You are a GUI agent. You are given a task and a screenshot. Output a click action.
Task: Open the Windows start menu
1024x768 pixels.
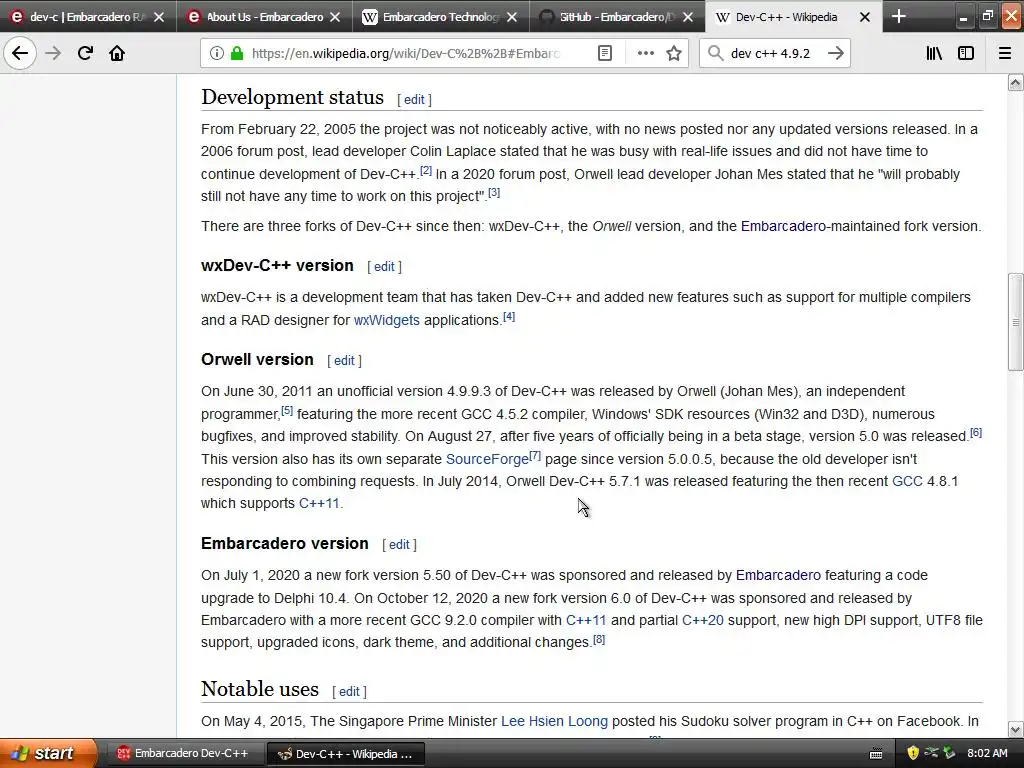click(49, 753)
